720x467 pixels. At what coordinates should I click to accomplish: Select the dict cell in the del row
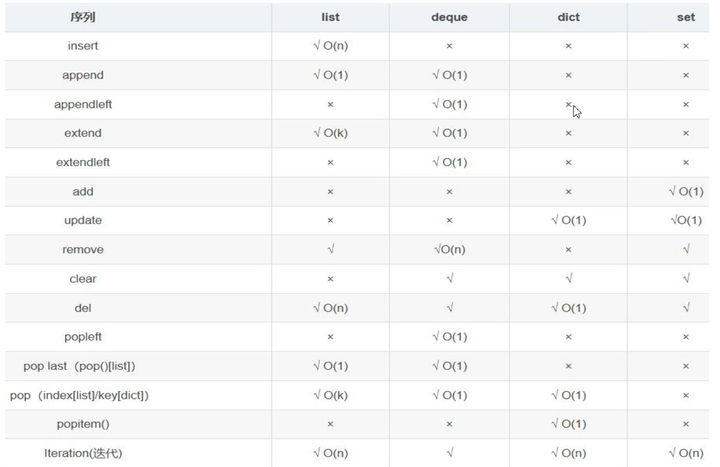[x=568, y=308]
